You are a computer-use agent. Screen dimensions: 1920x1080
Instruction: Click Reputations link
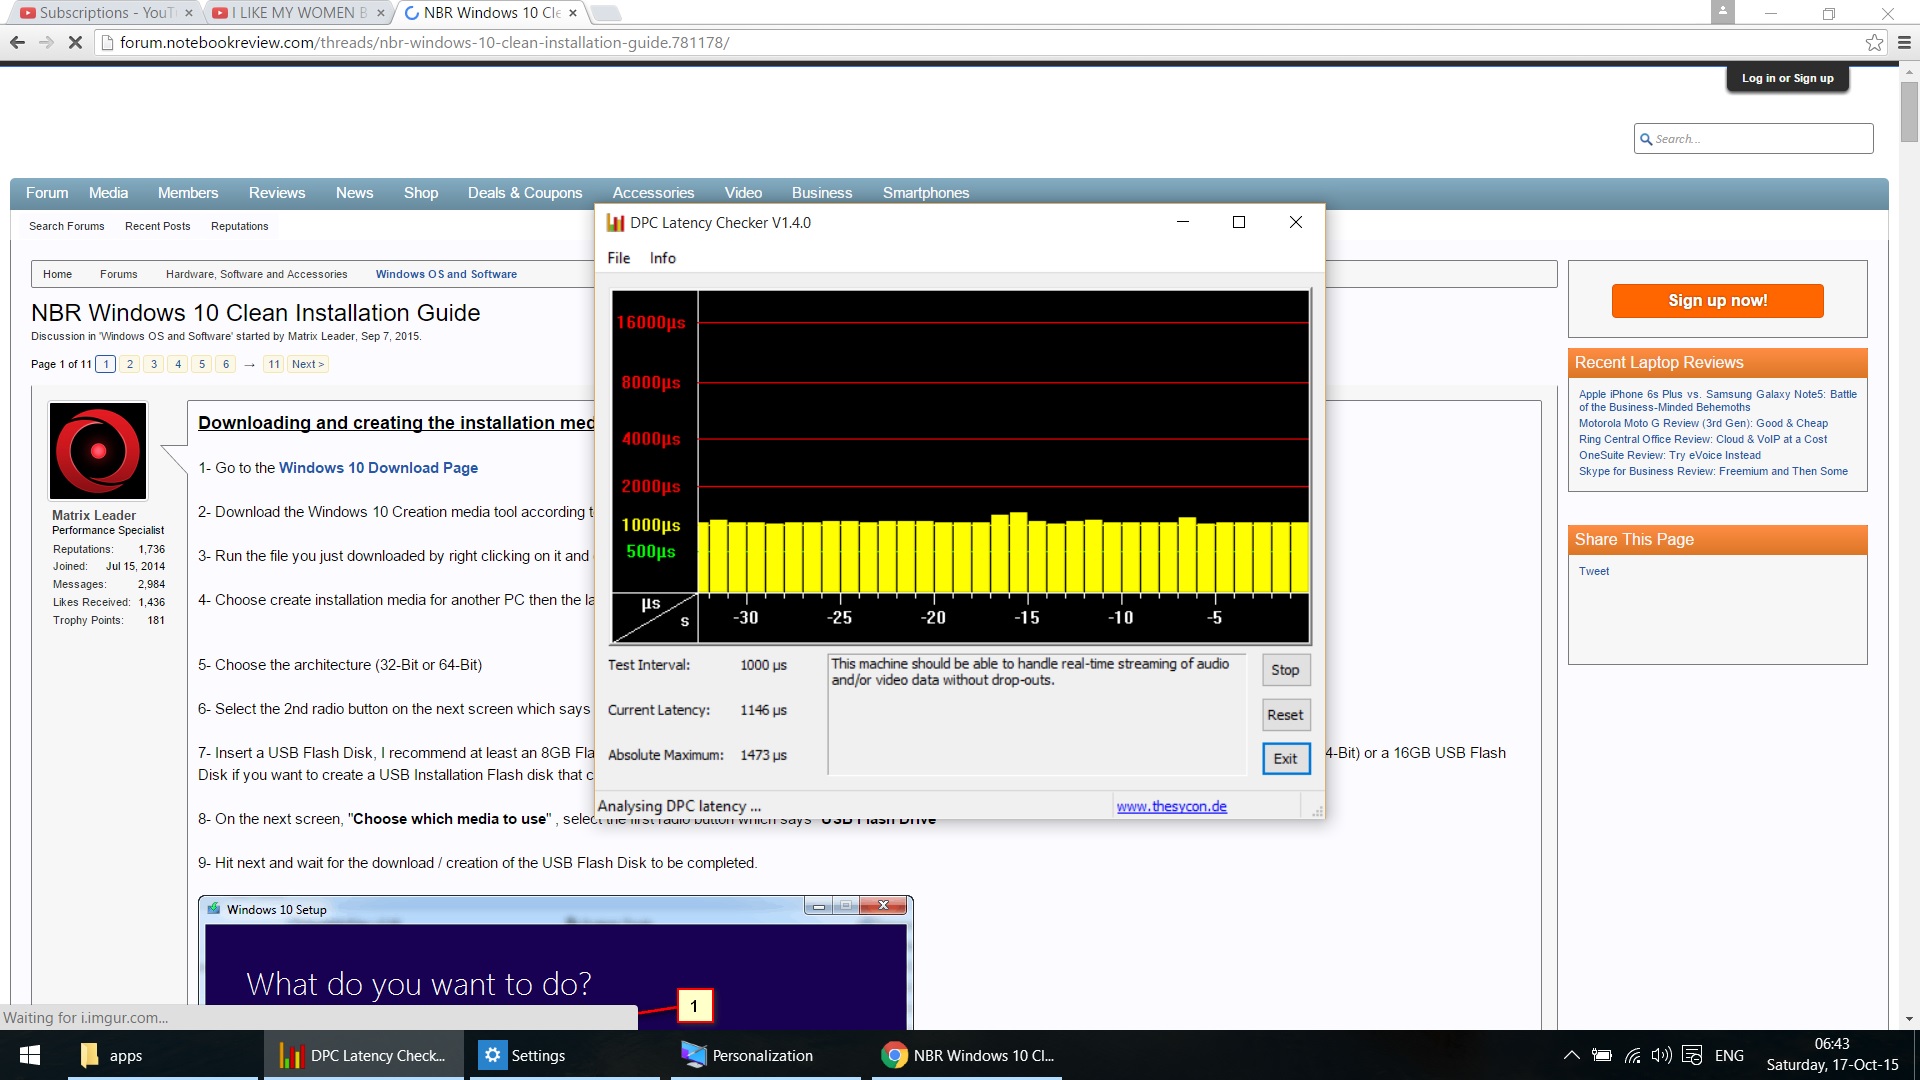tap(239, 226)
